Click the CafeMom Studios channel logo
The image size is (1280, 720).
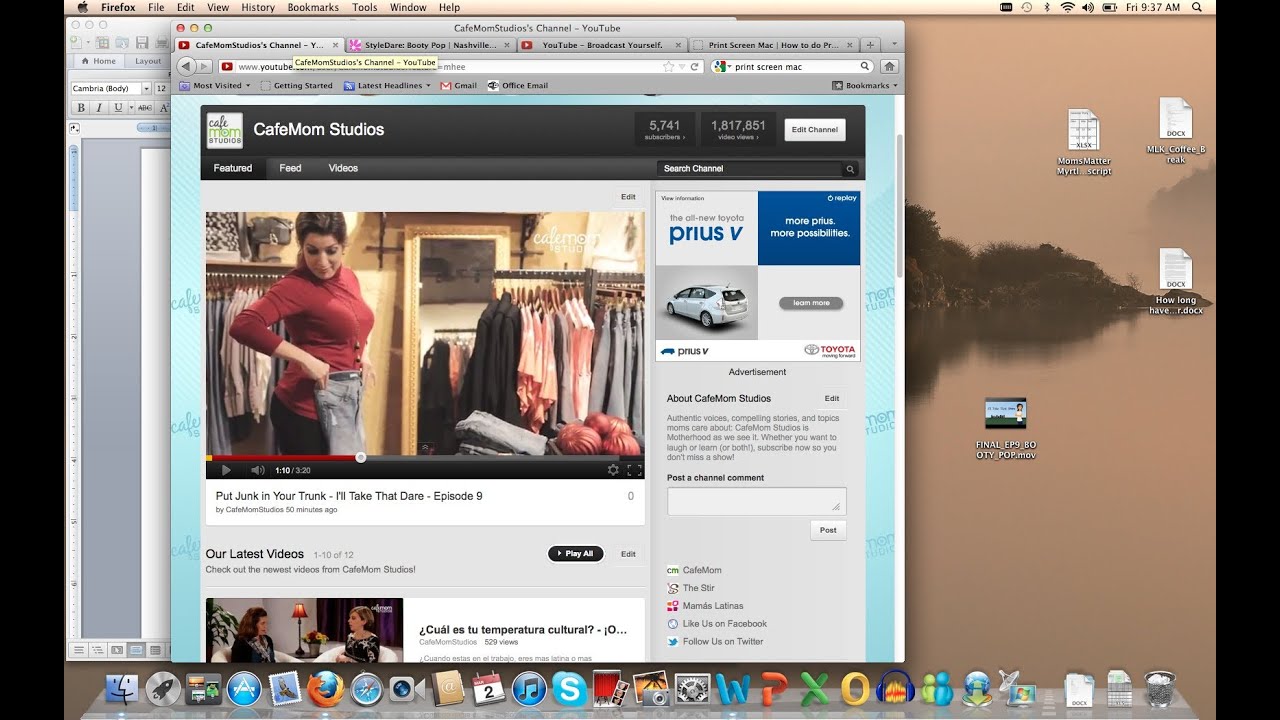[x=224, y=130]
